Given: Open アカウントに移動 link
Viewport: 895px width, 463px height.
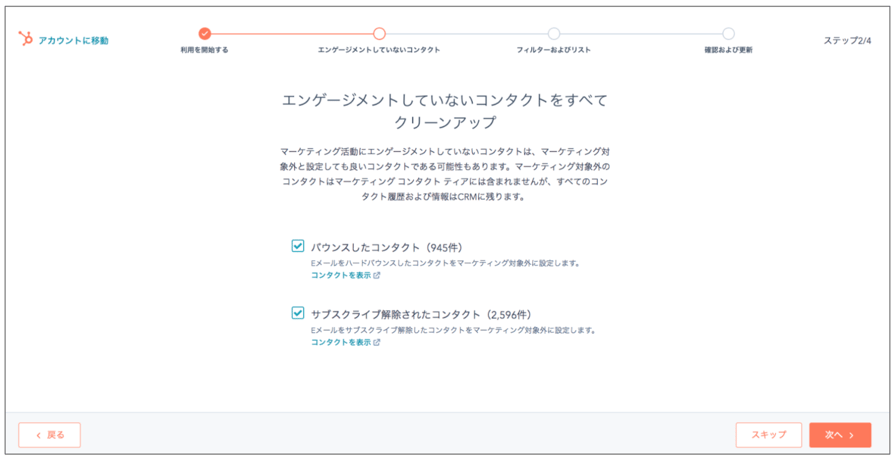Looking at the screenshot, I should (x=73, y=41).
